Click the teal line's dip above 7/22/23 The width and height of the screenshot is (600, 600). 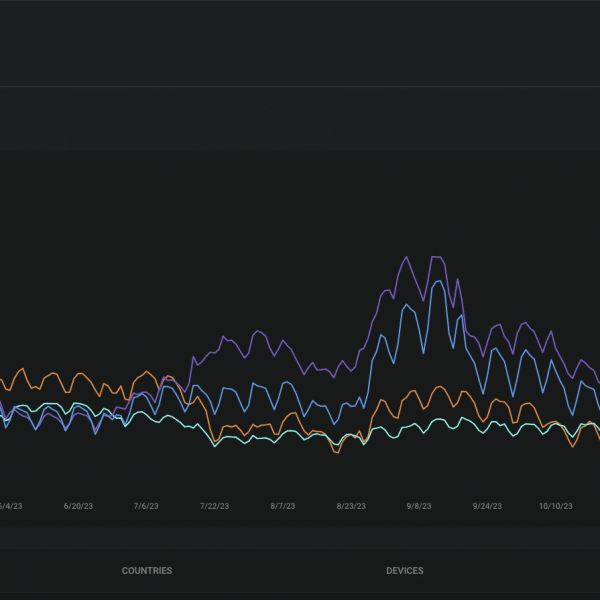[216, 446]
